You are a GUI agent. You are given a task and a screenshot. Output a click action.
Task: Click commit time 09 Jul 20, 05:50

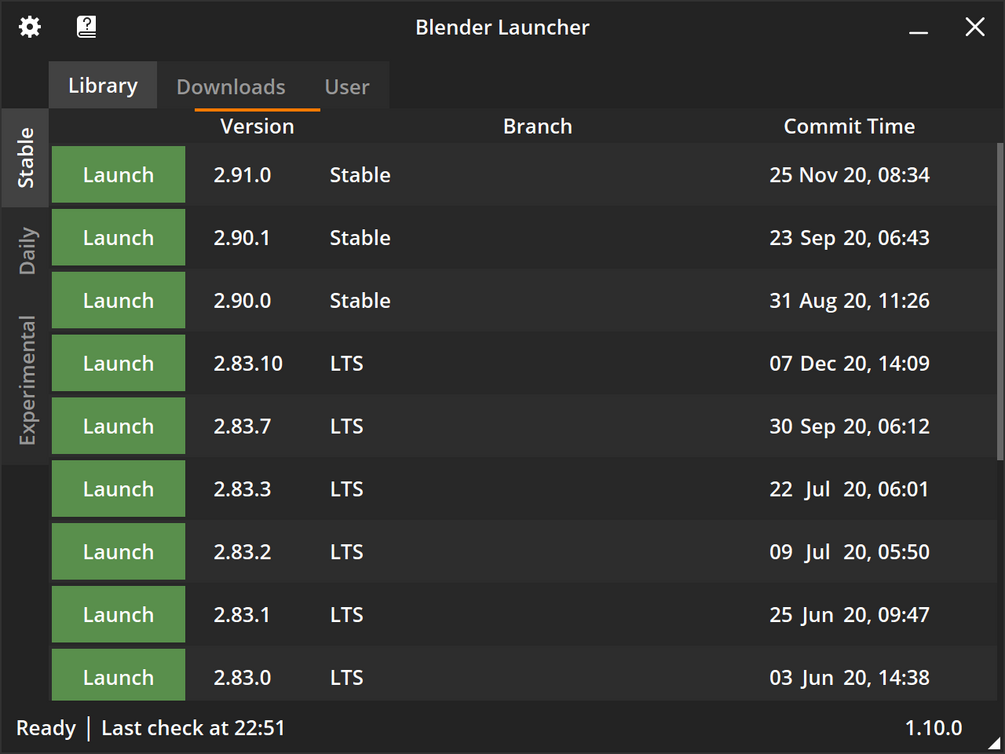tap(849, 552)
